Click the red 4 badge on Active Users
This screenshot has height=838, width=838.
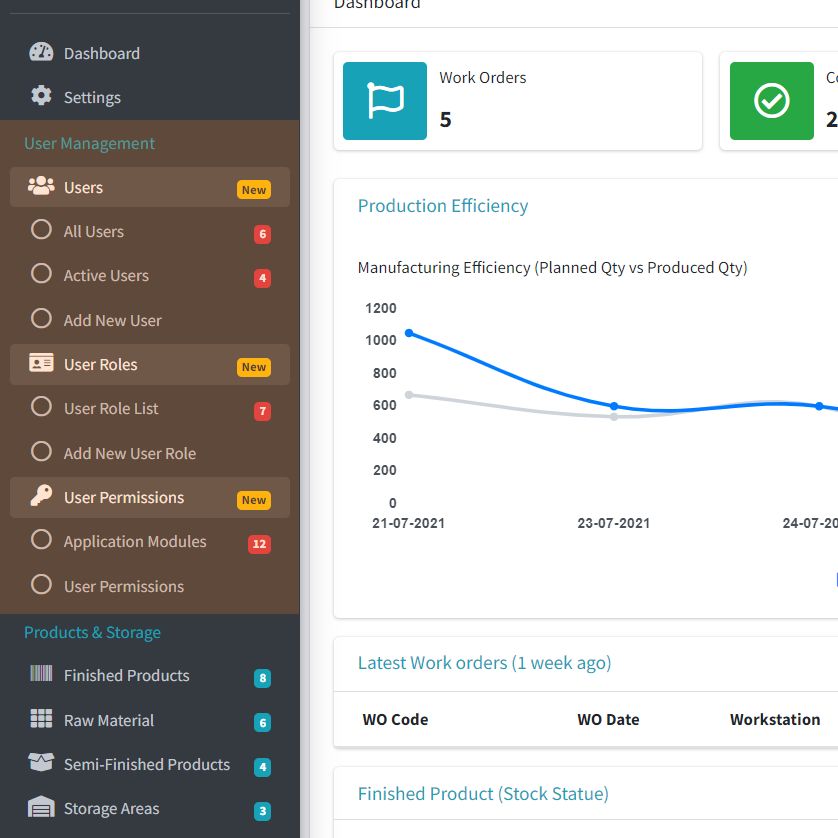point(262,278)
